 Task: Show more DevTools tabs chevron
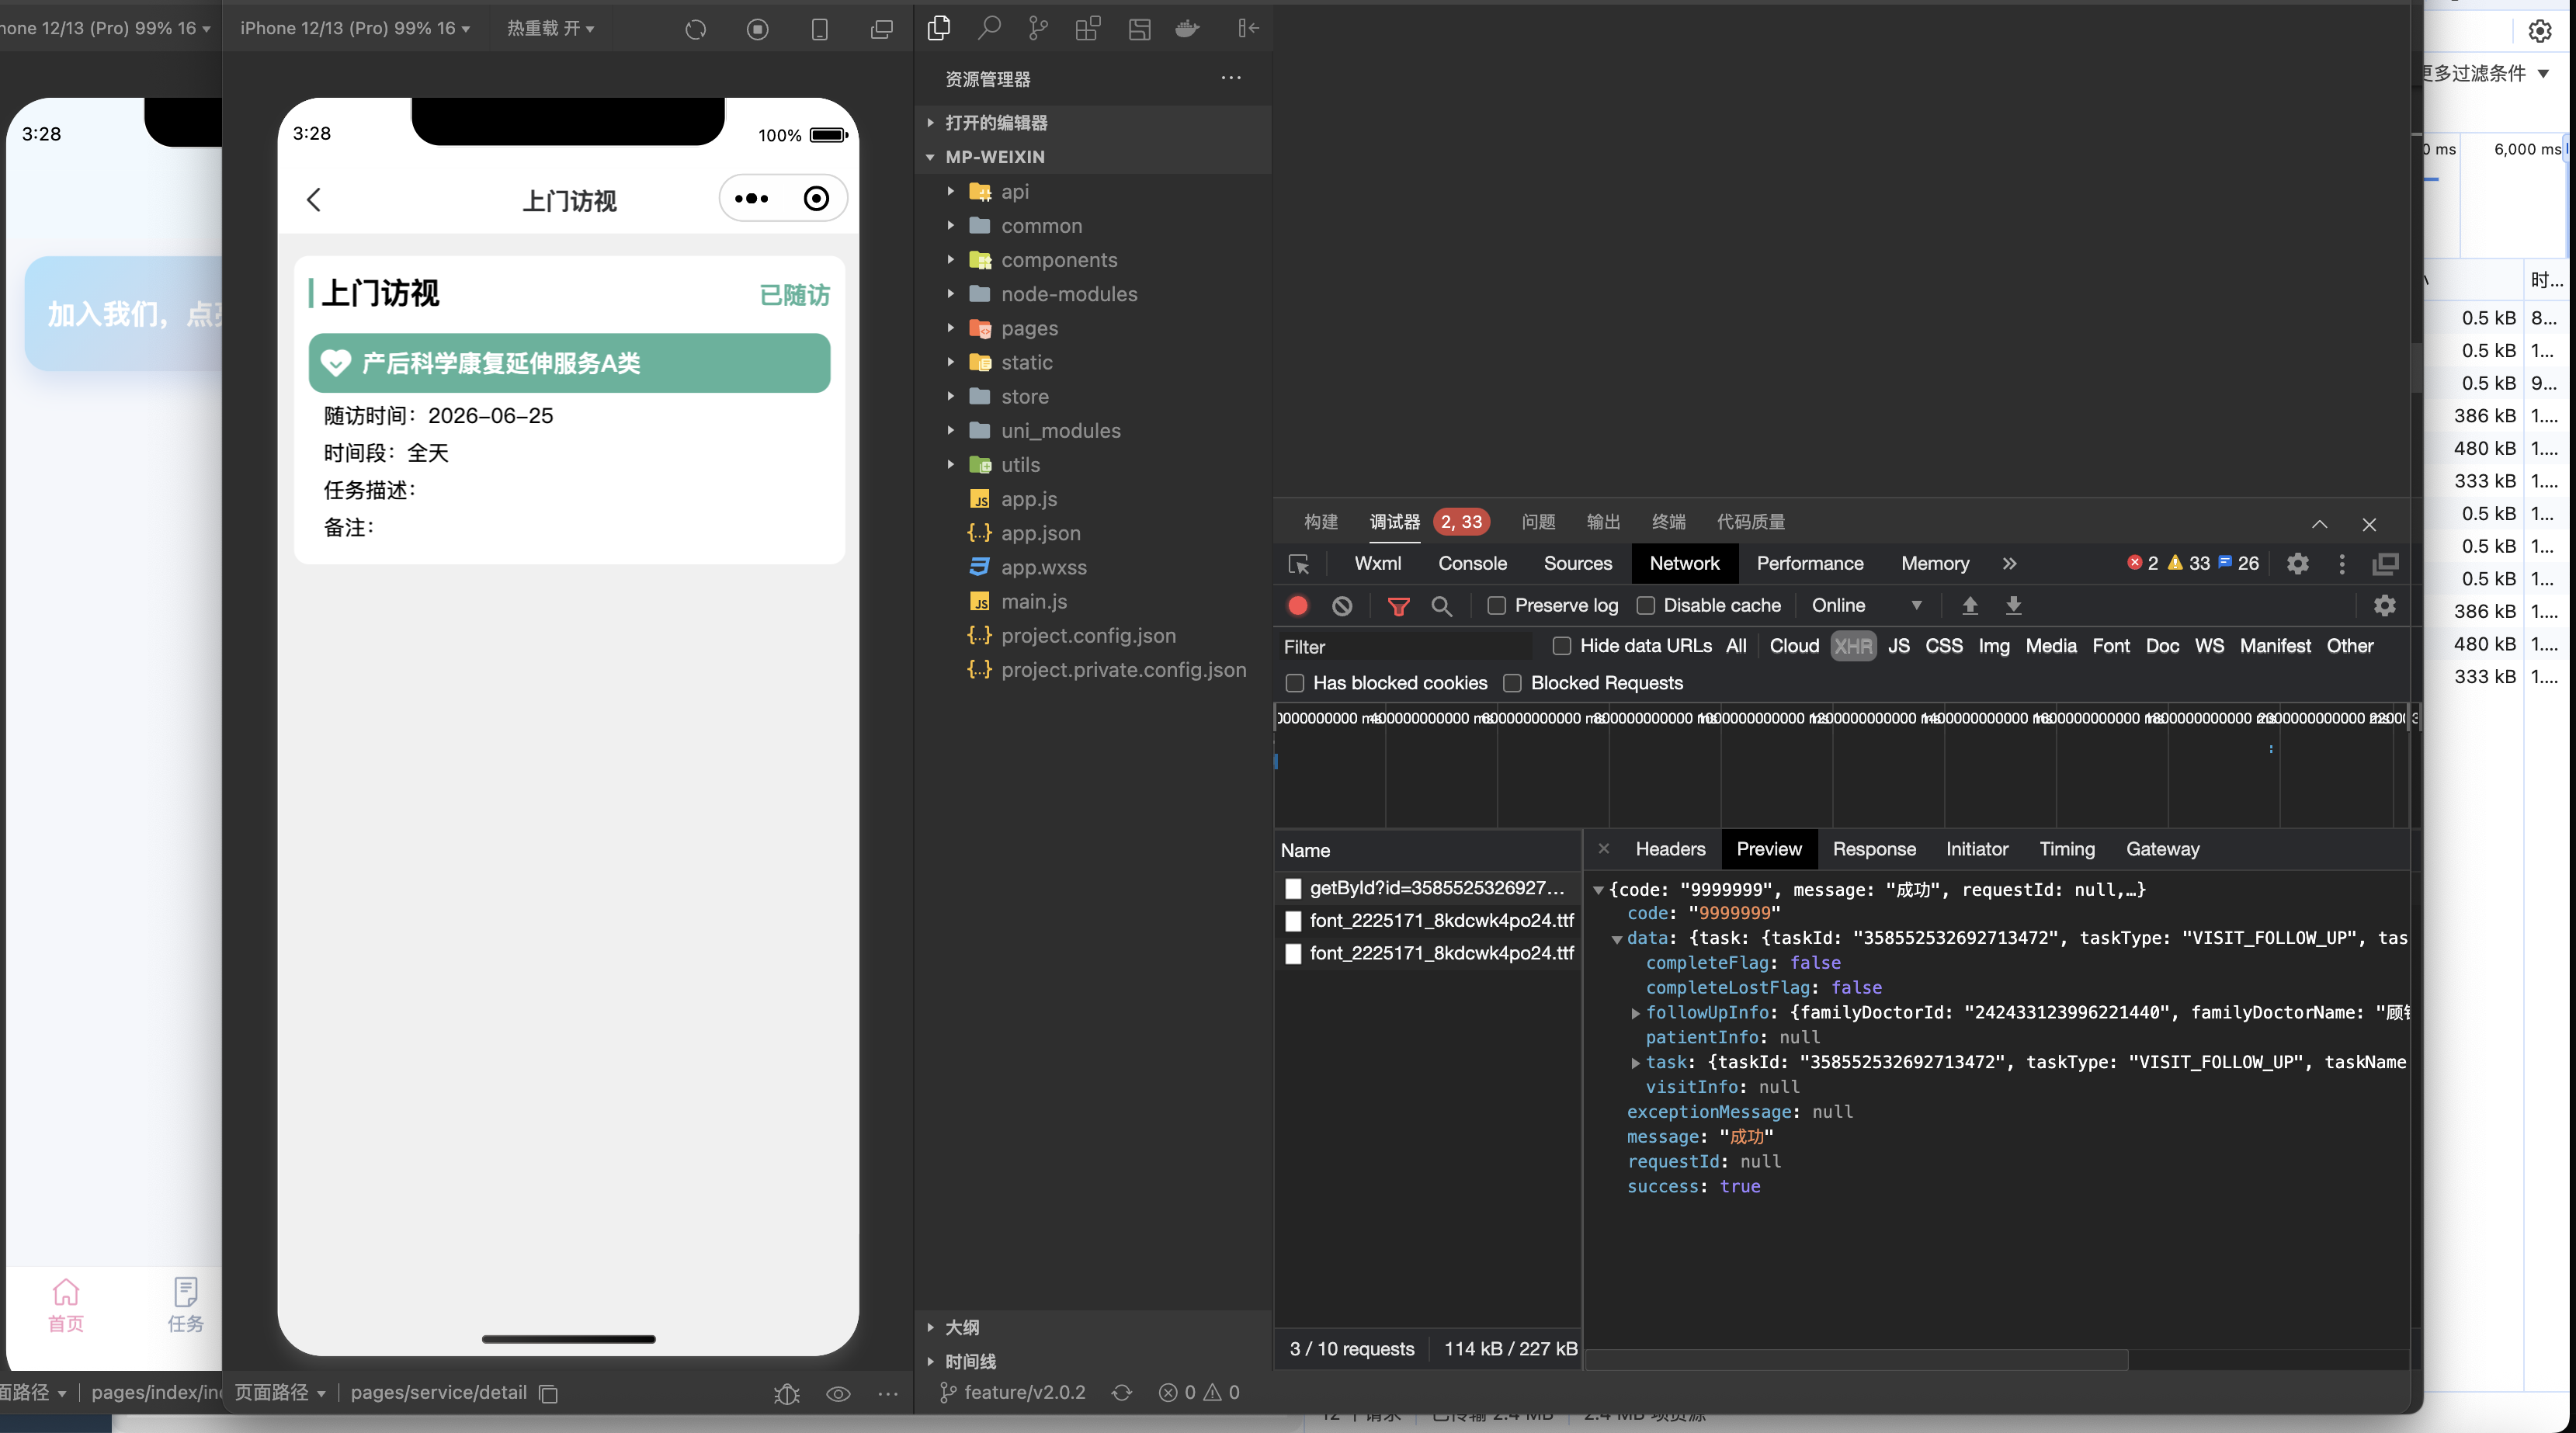[2009, 564]
